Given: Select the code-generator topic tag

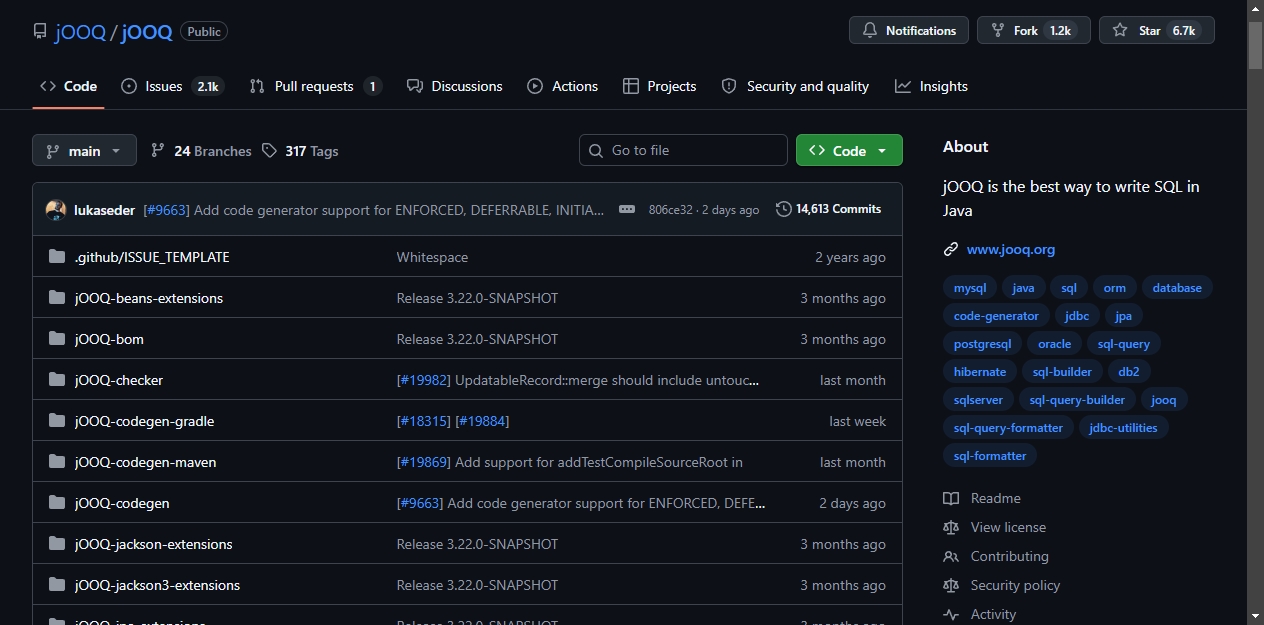Looking at the screenshot, I should (x=996, y=316).
